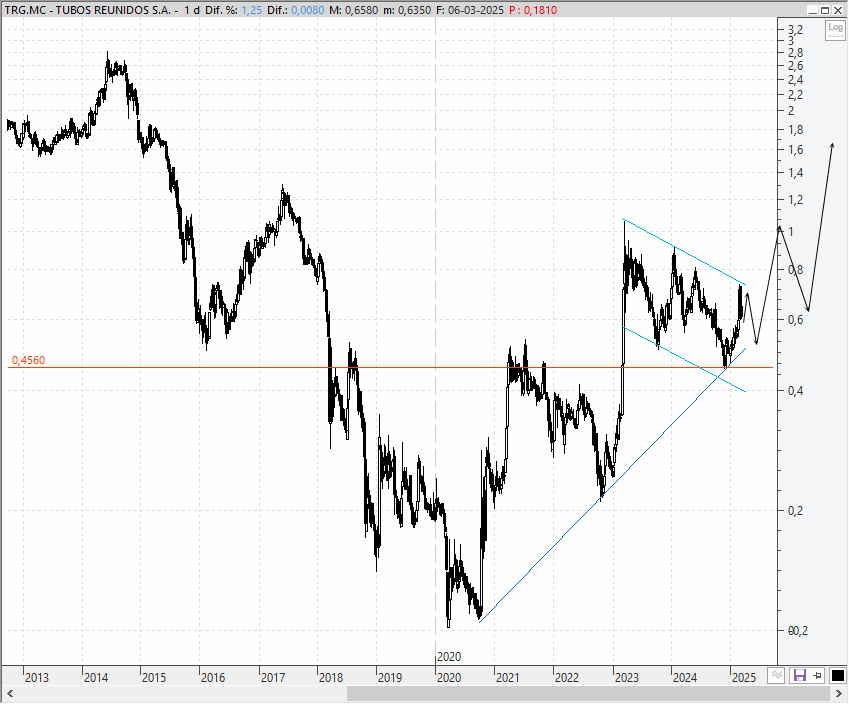This screenshot has height=704, width=849.
Task: Click the pin icon beside save
Action: 817,675
